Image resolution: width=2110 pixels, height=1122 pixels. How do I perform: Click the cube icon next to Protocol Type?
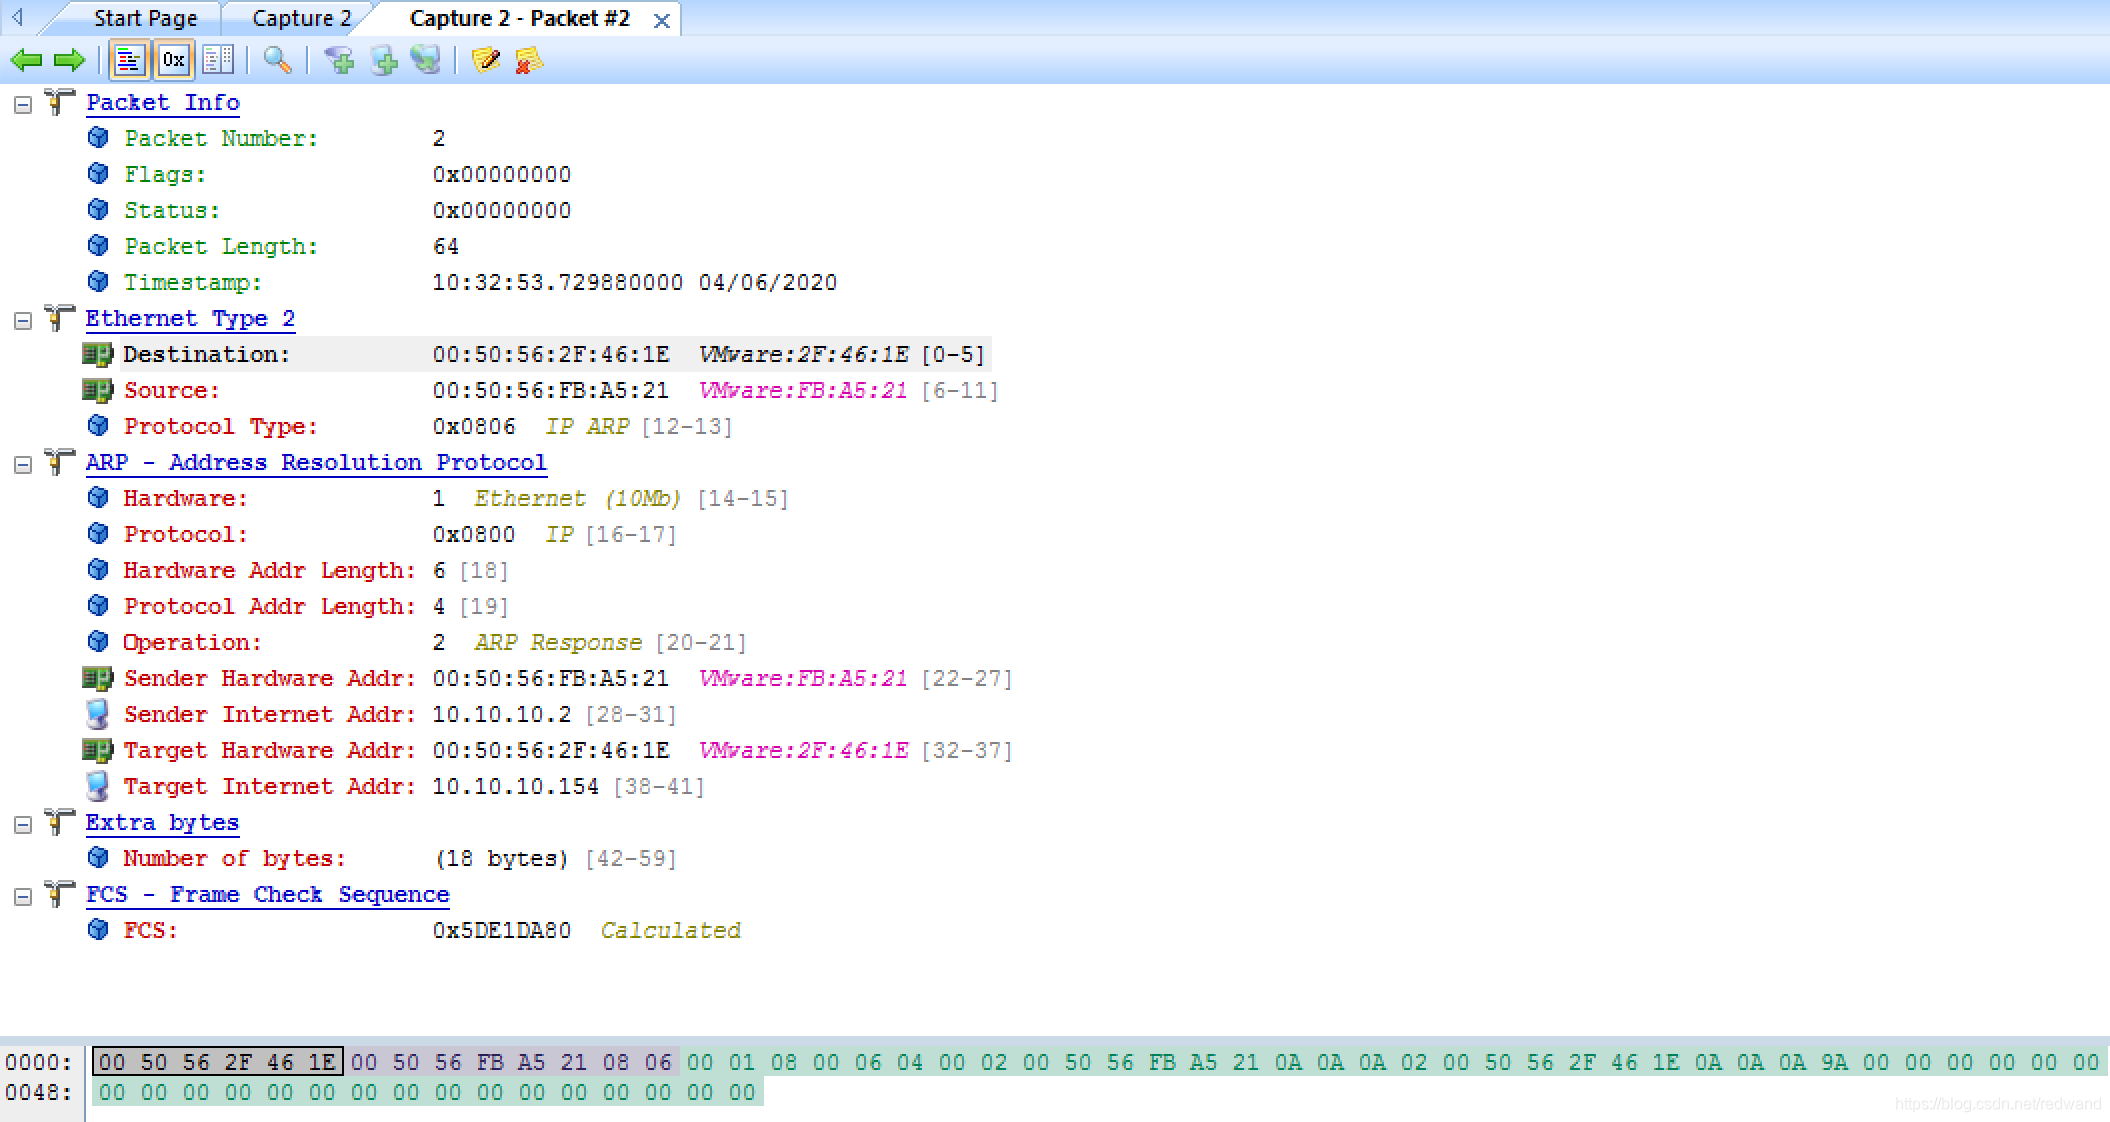(98, 425)
